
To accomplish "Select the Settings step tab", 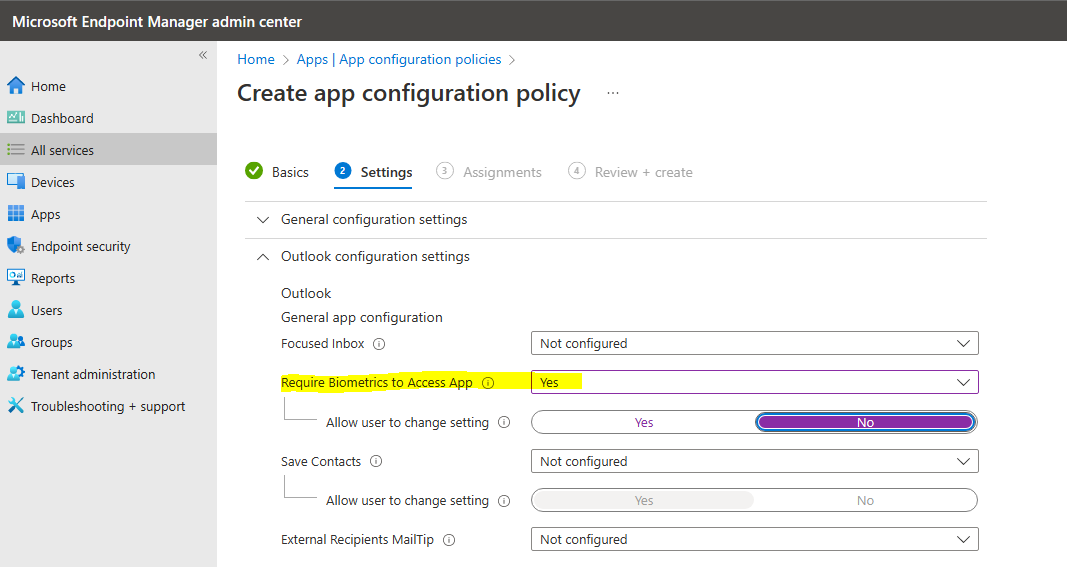I will [x=373, y=172].
